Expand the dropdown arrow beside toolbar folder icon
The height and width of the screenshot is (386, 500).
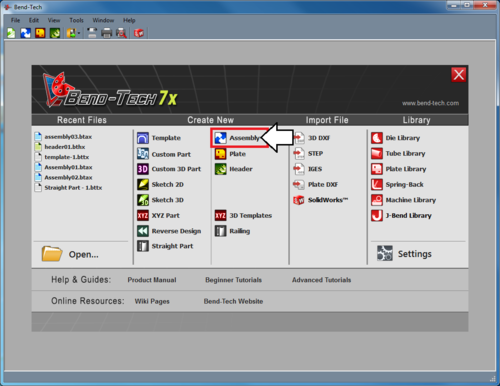click(x=79, y=33)
